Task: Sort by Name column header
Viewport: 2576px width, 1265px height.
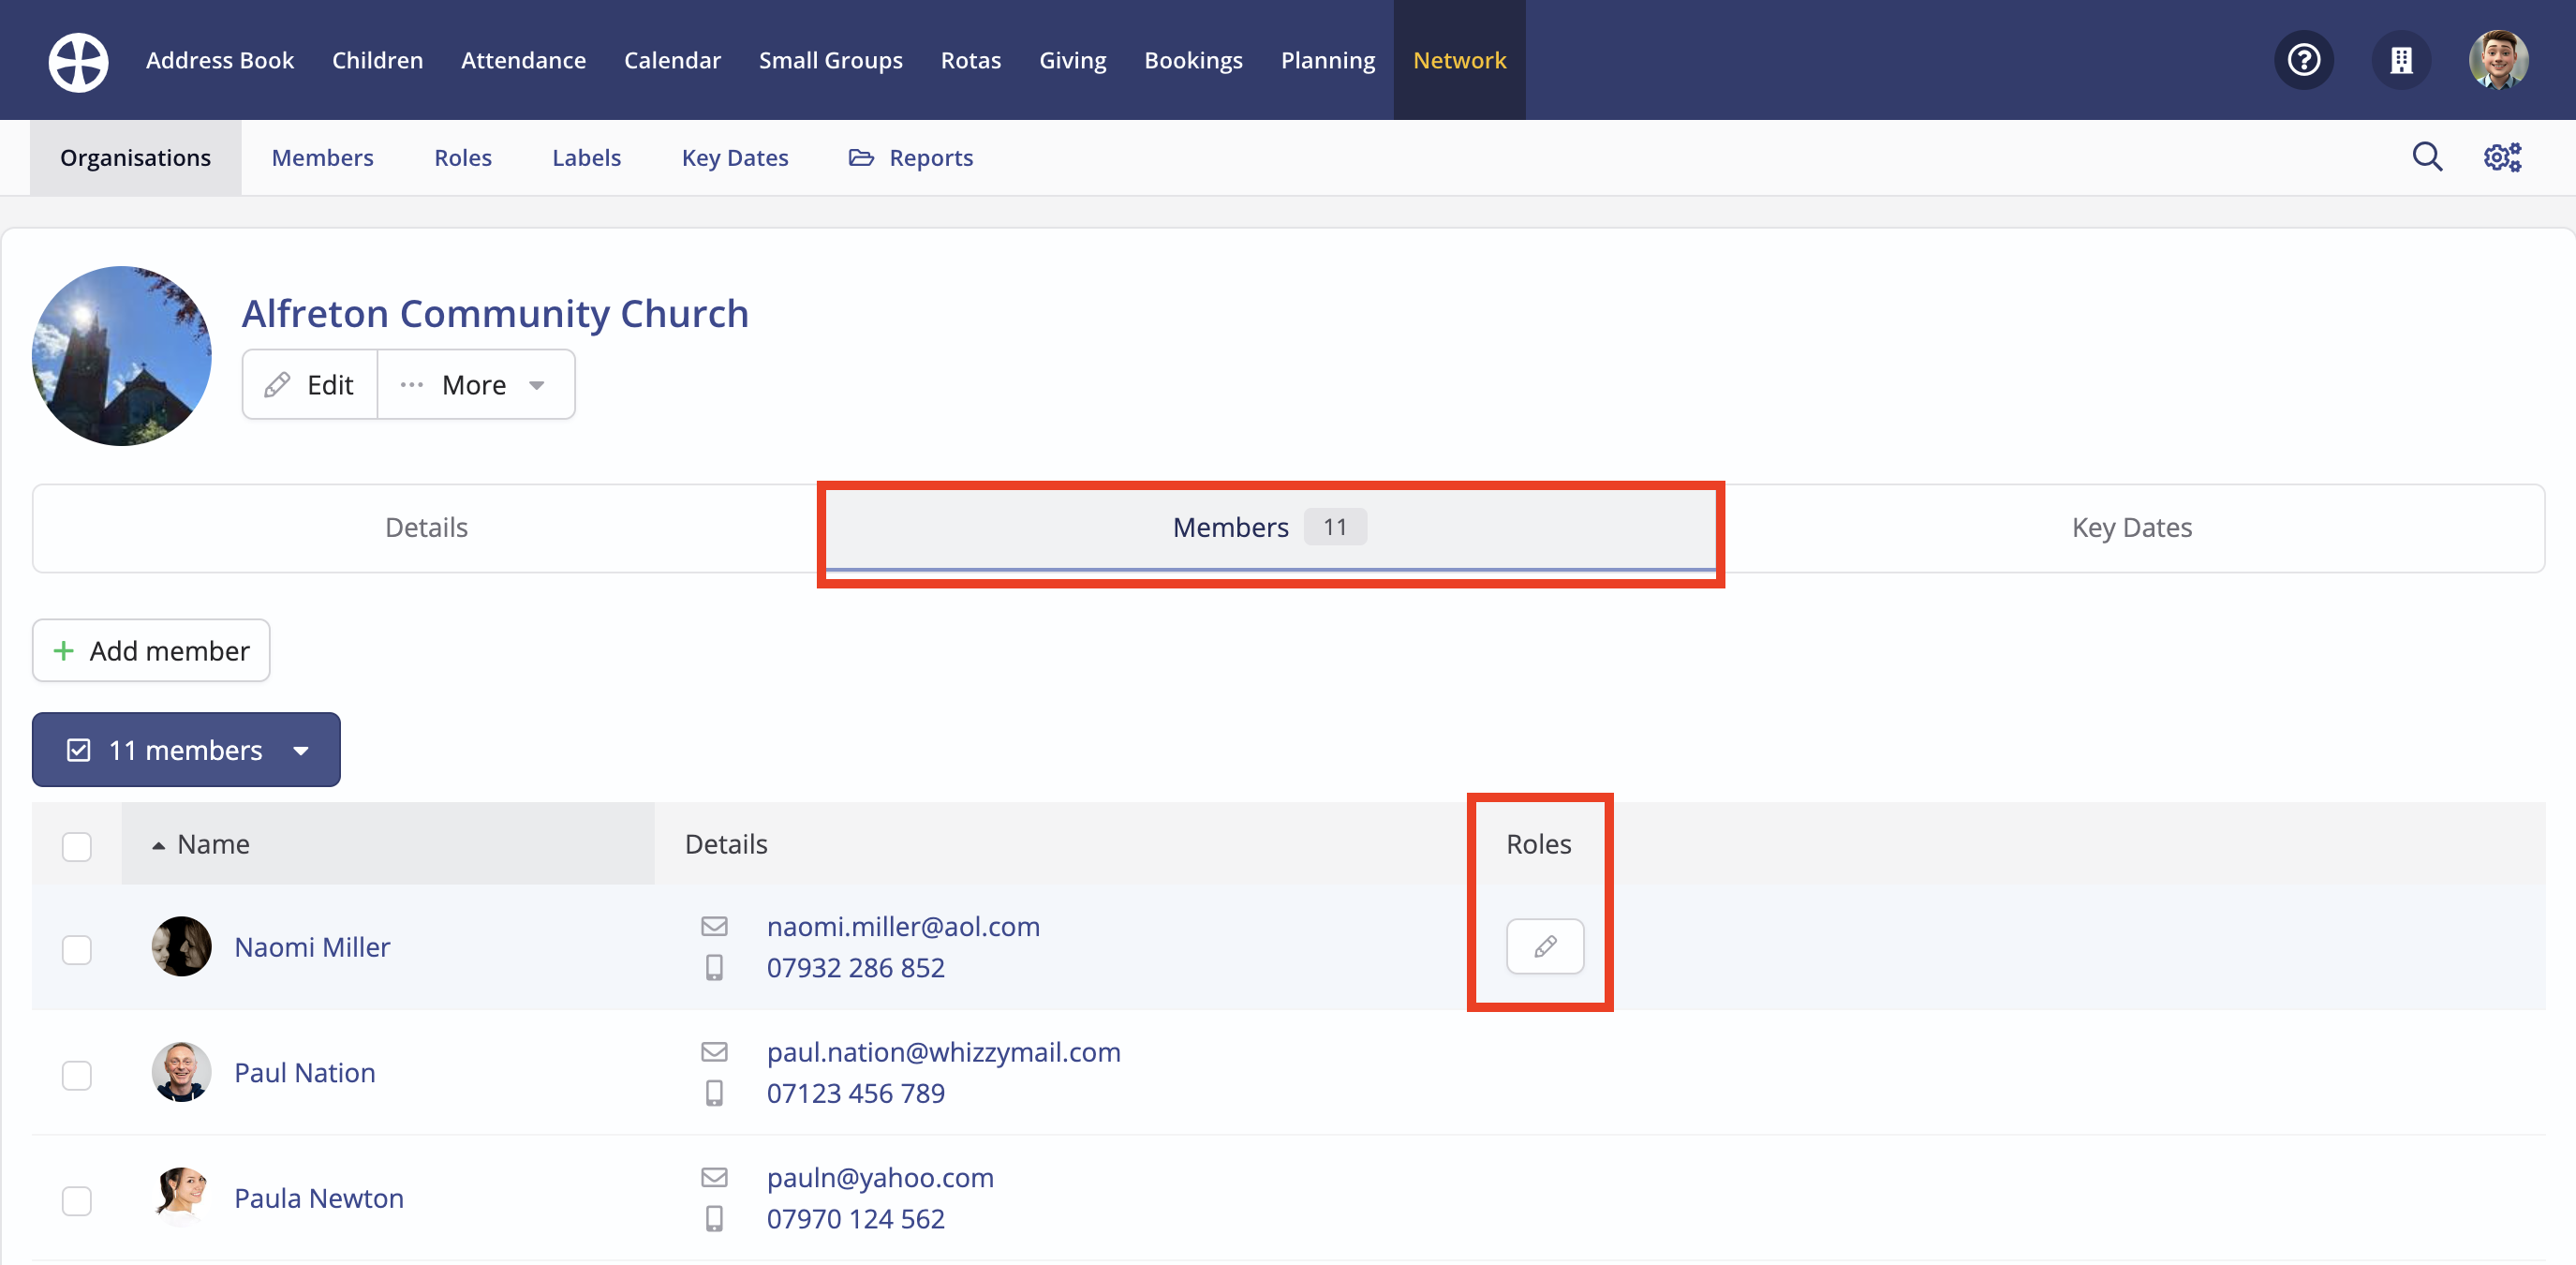Action: click(213, 845)
